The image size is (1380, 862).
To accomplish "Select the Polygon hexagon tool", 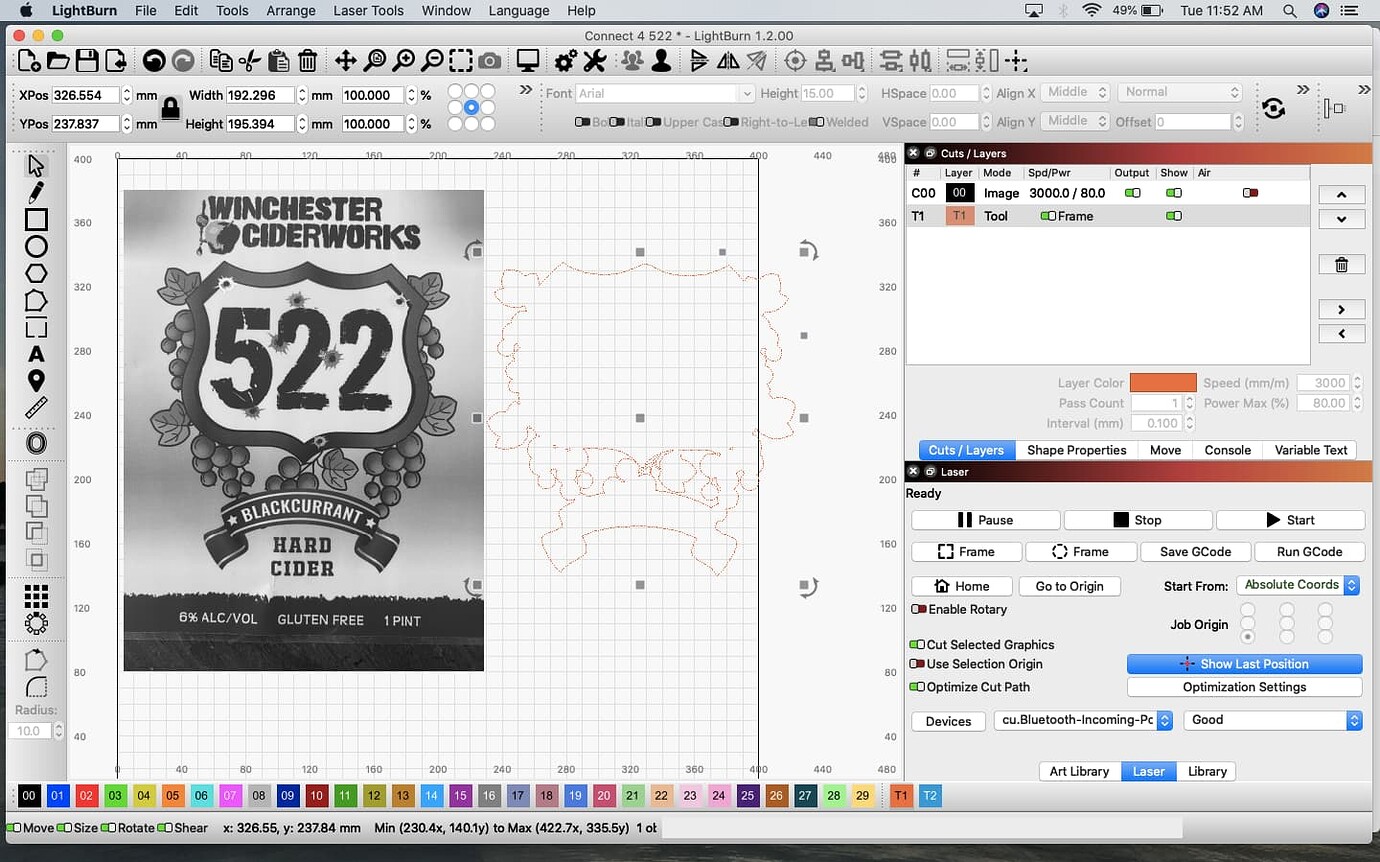I will [x=36, y=273].
